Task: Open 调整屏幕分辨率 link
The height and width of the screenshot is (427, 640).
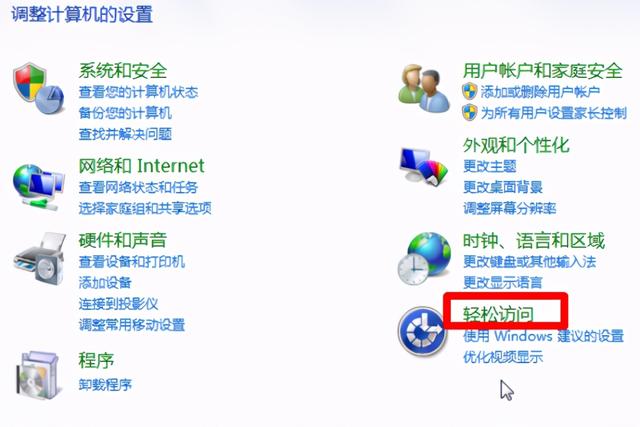Action: pyautogui.click(x=510, y=208)
